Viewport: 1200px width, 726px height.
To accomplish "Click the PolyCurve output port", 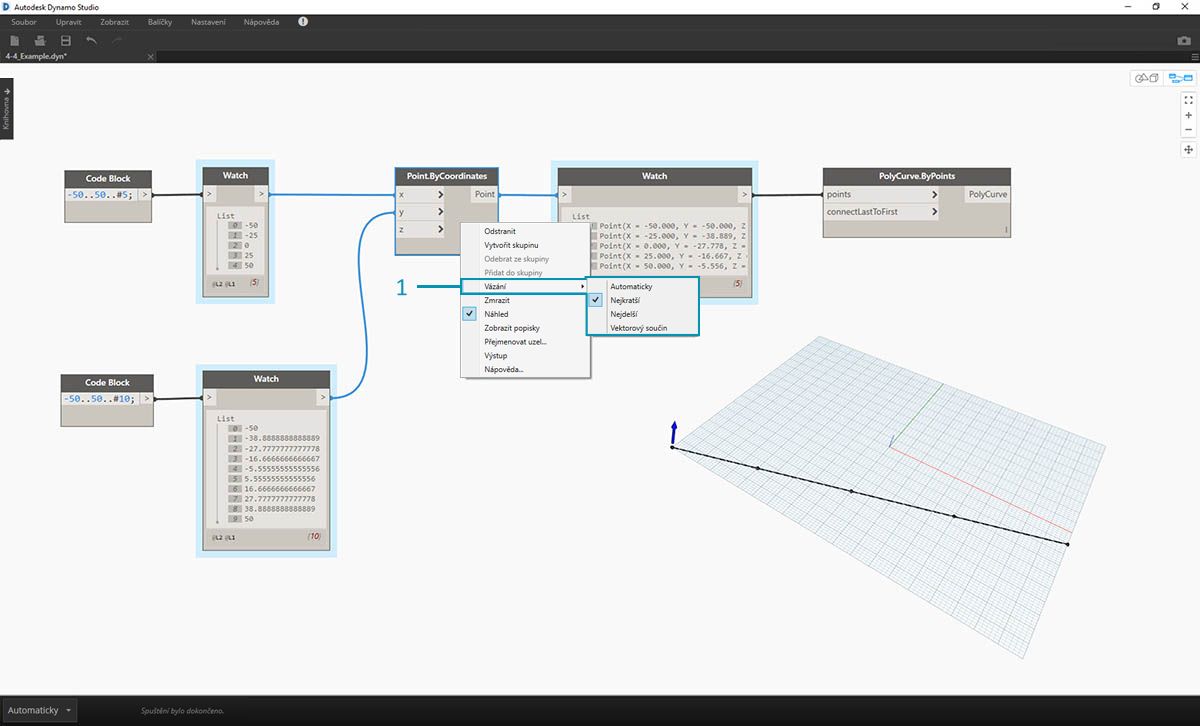I will (988, 194).
